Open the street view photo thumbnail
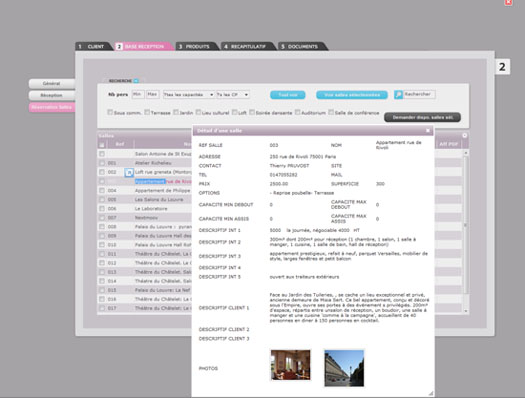Image resolution: width=525 pixels, height=398 pixels. point(344,368)
